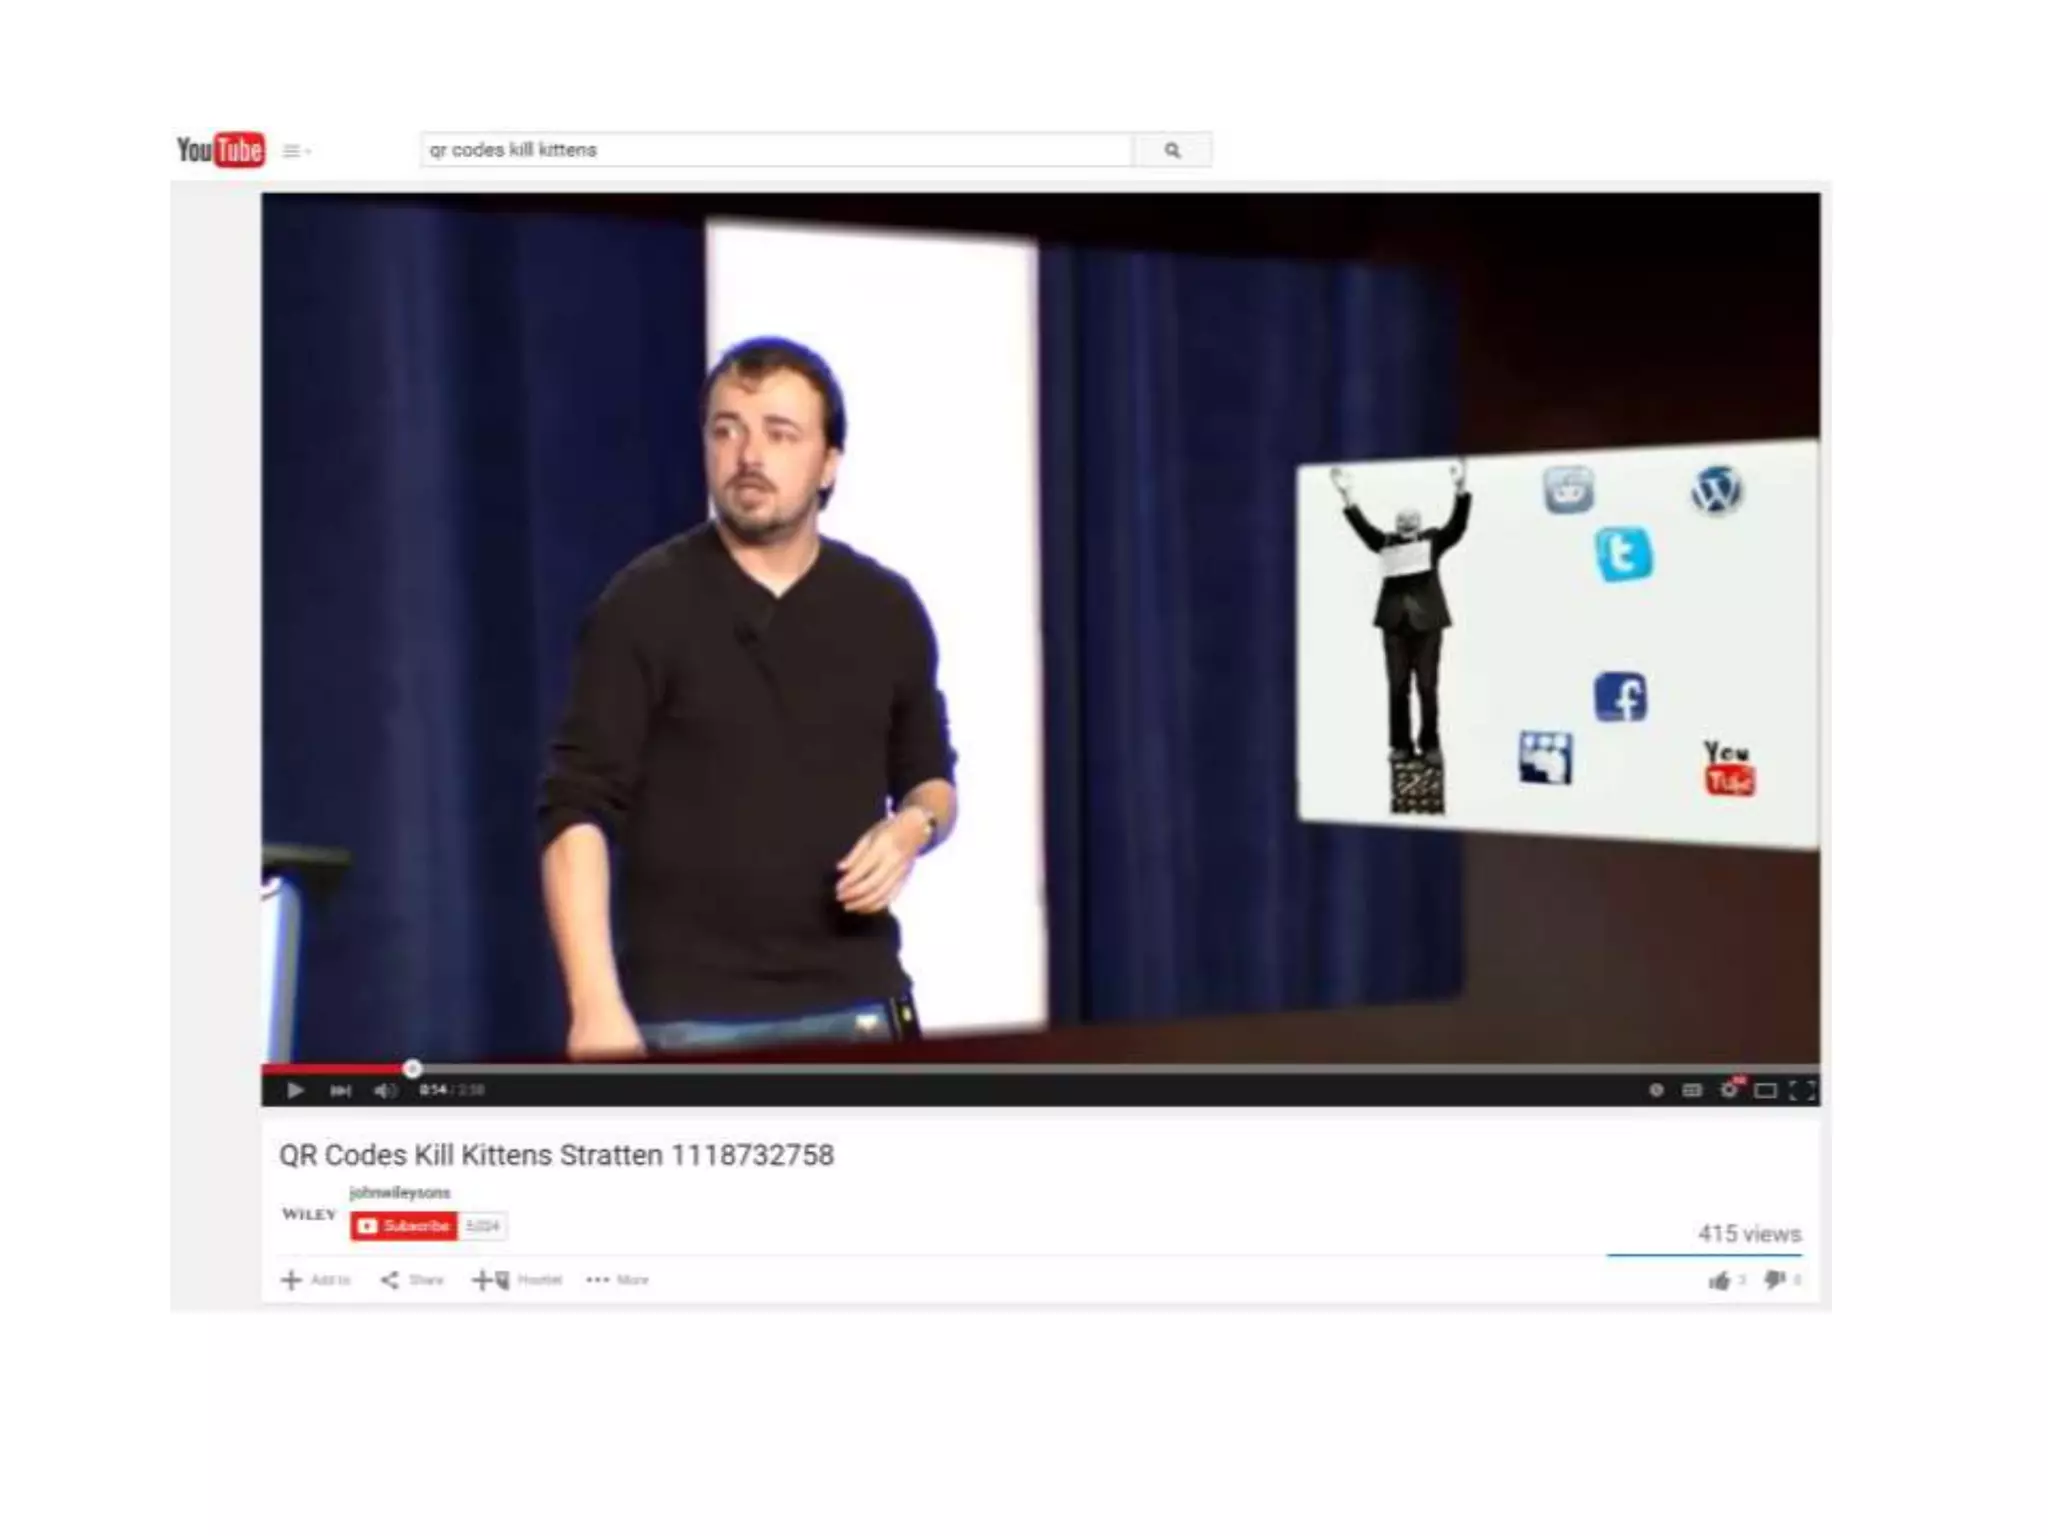Open the guide menu next to logo
Screen dimensions: 2048x1536
click(x=294, y=151)
